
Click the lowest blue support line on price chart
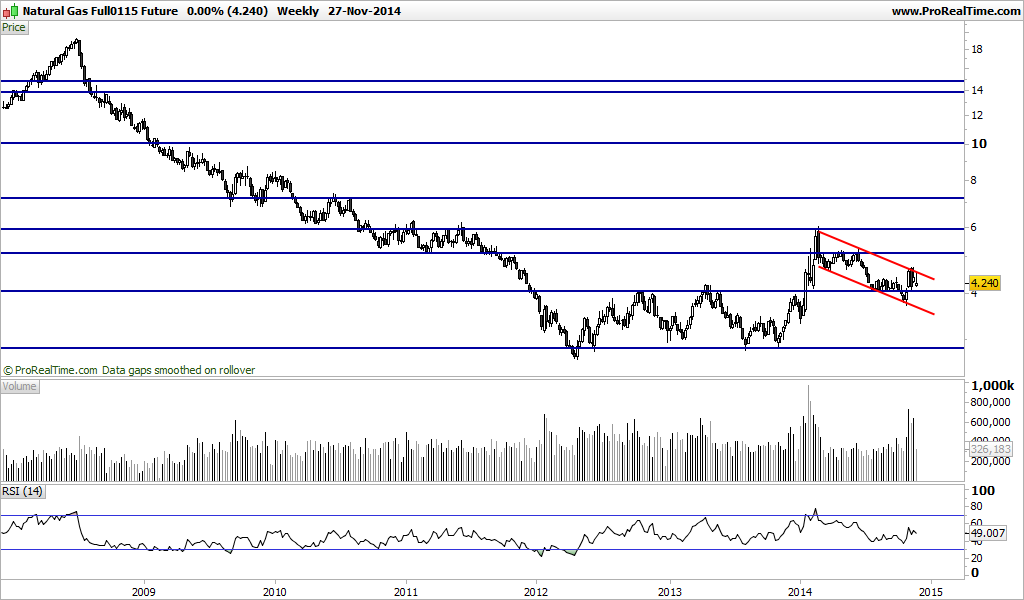[x=482, y=348]
